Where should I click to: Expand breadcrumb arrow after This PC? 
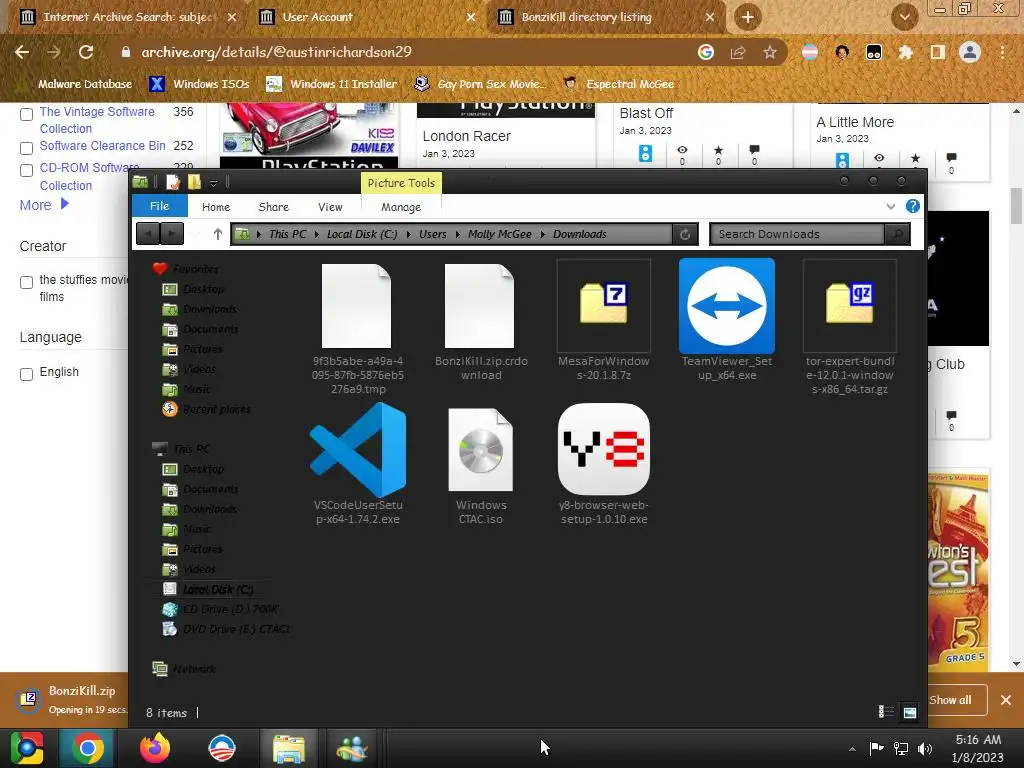(x=317, y=234)
